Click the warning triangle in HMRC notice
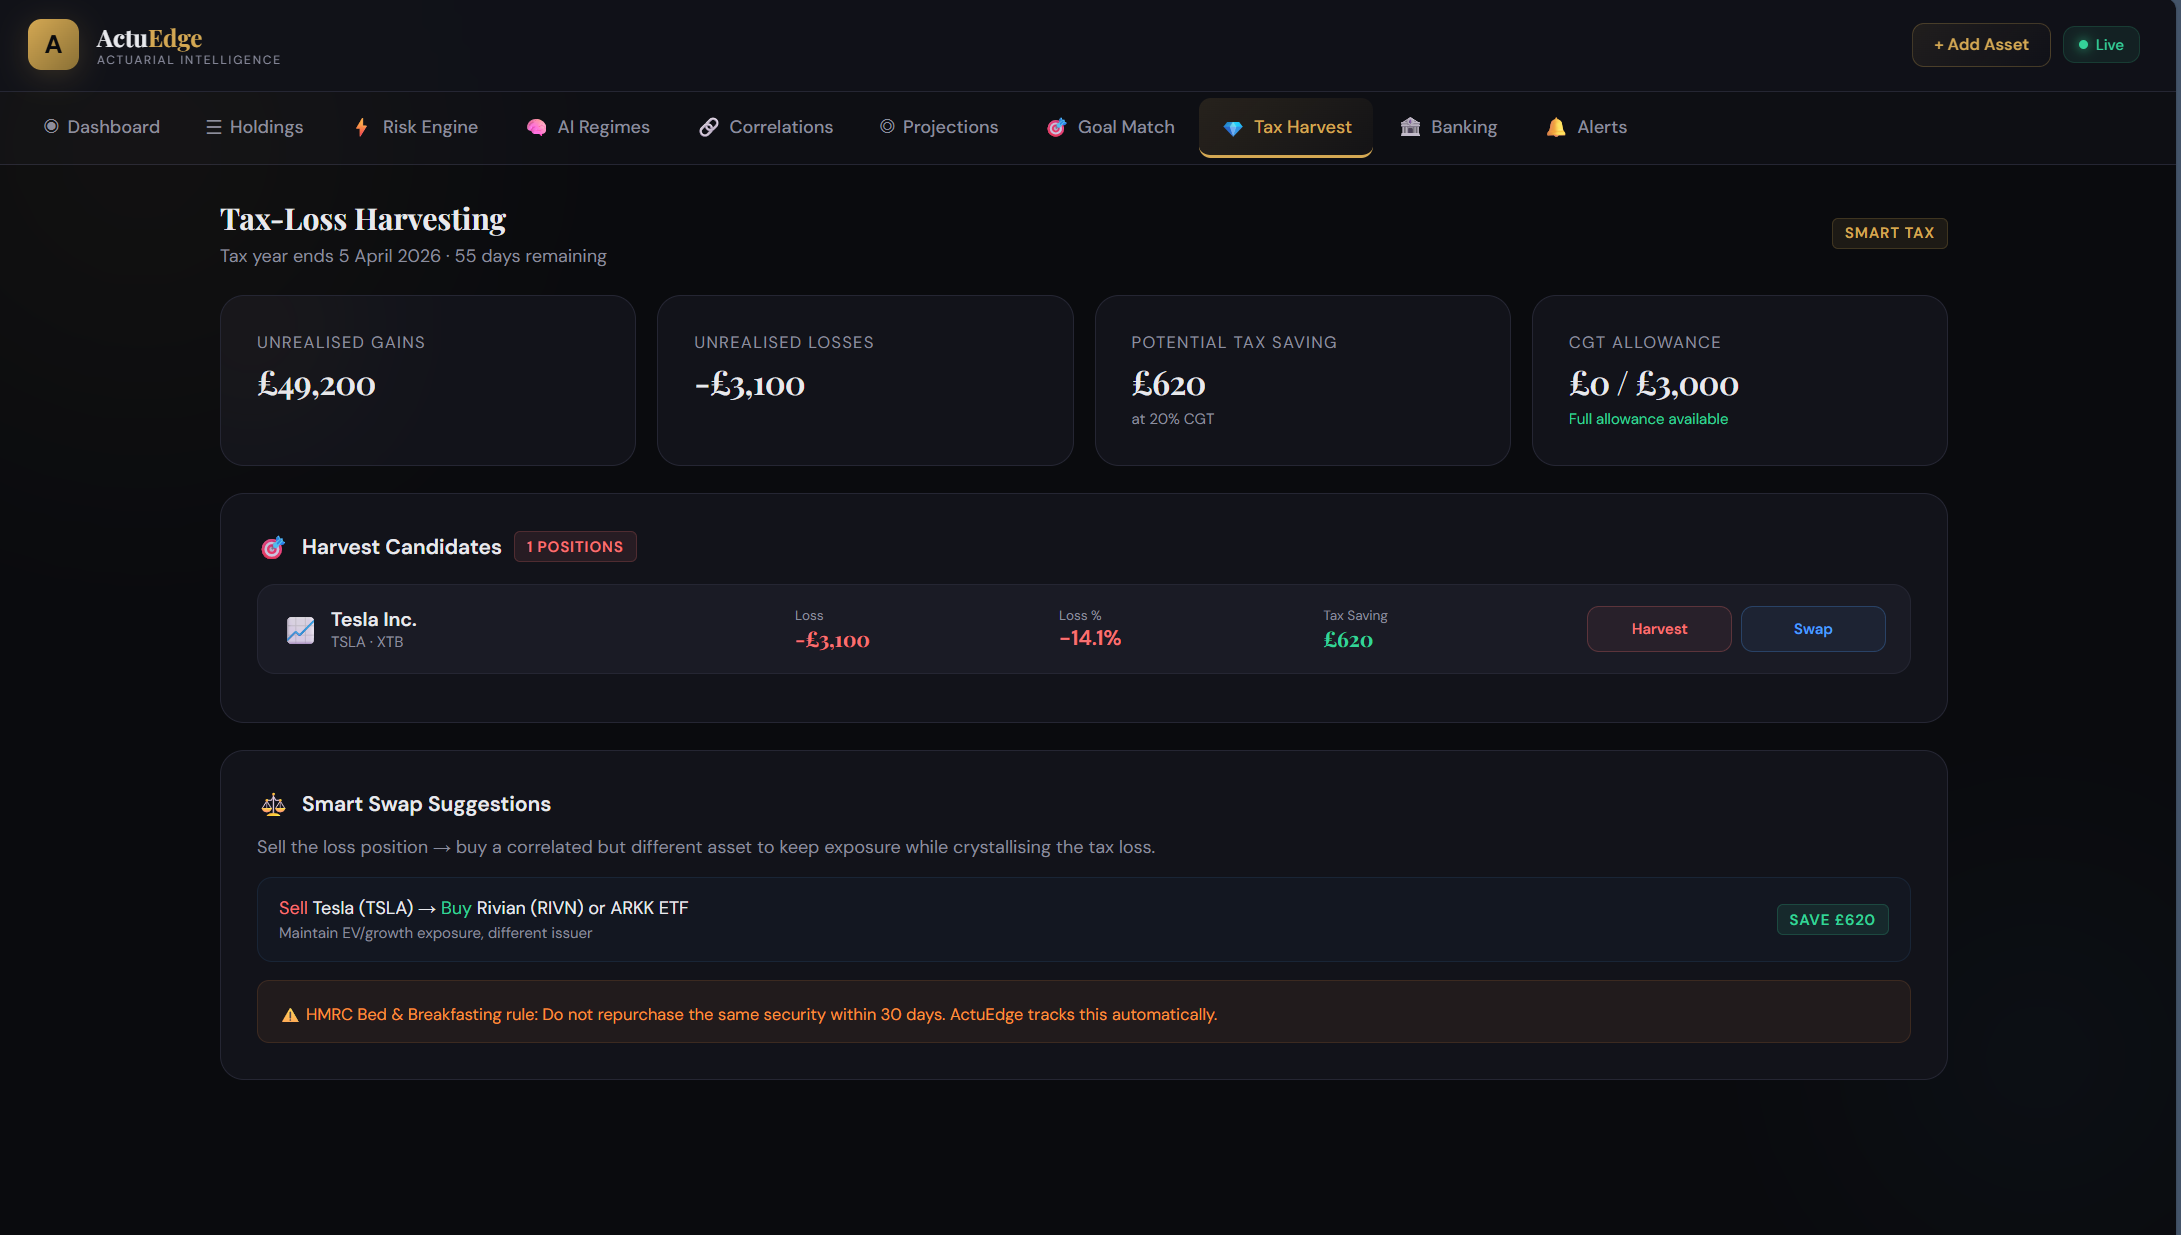This screenshot has width=2181, height=1235. point(290,1015)
